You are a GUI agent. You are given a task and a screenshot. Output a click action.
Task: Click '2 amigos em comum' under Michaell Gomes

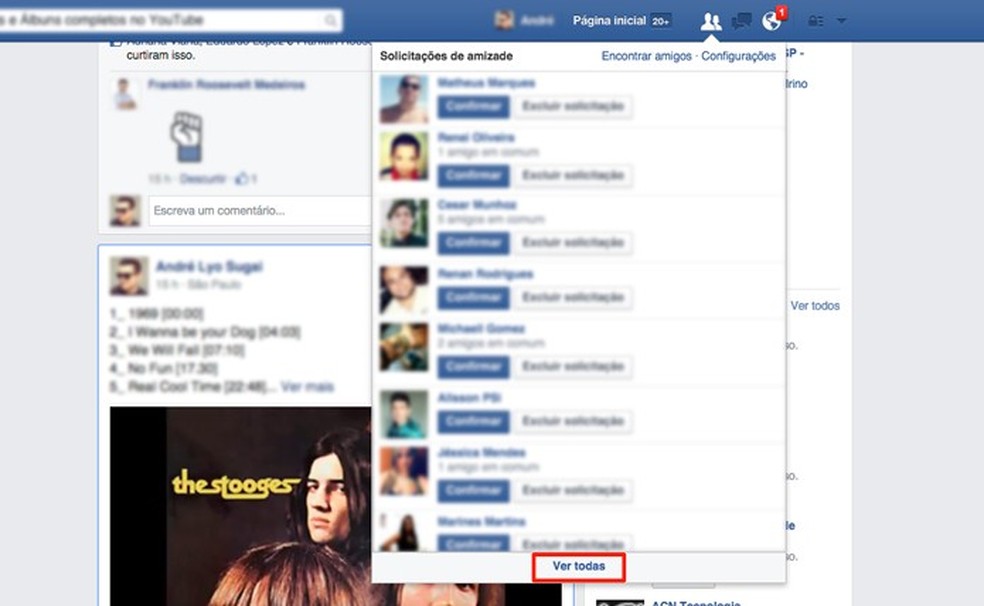click(491, 343)
